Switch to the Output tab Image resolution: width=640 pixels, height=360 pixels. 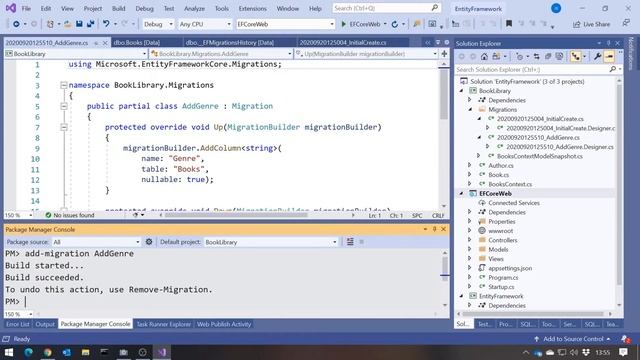pyautogui.click(x=45, y=324)
